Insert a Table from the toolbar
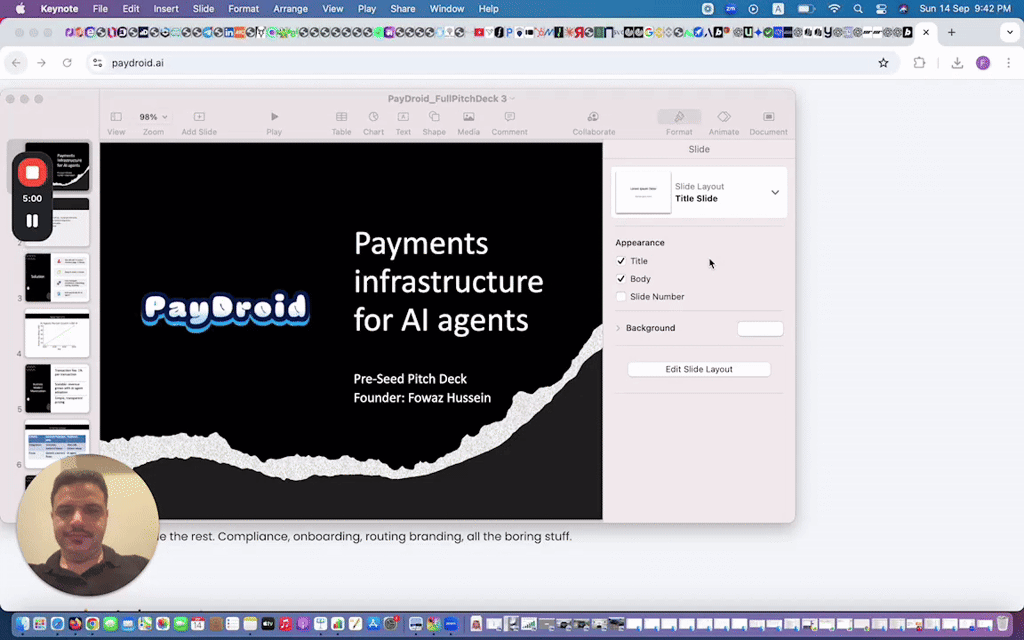 tap(341, 123)
